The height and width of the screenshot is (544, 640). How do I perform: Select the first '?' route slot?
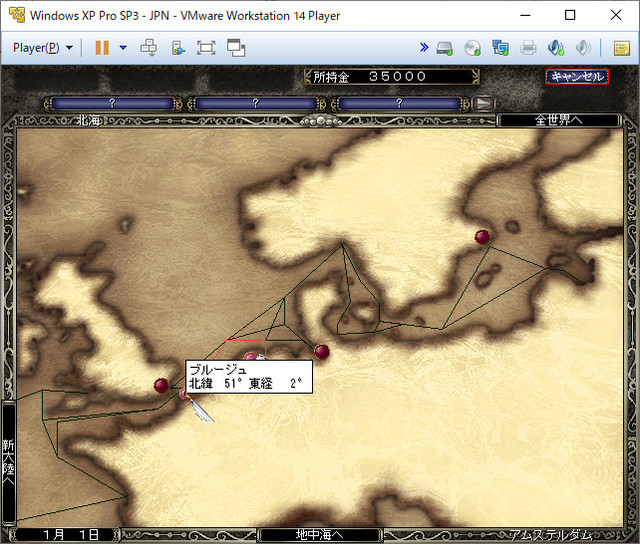(x=113, y=104)
